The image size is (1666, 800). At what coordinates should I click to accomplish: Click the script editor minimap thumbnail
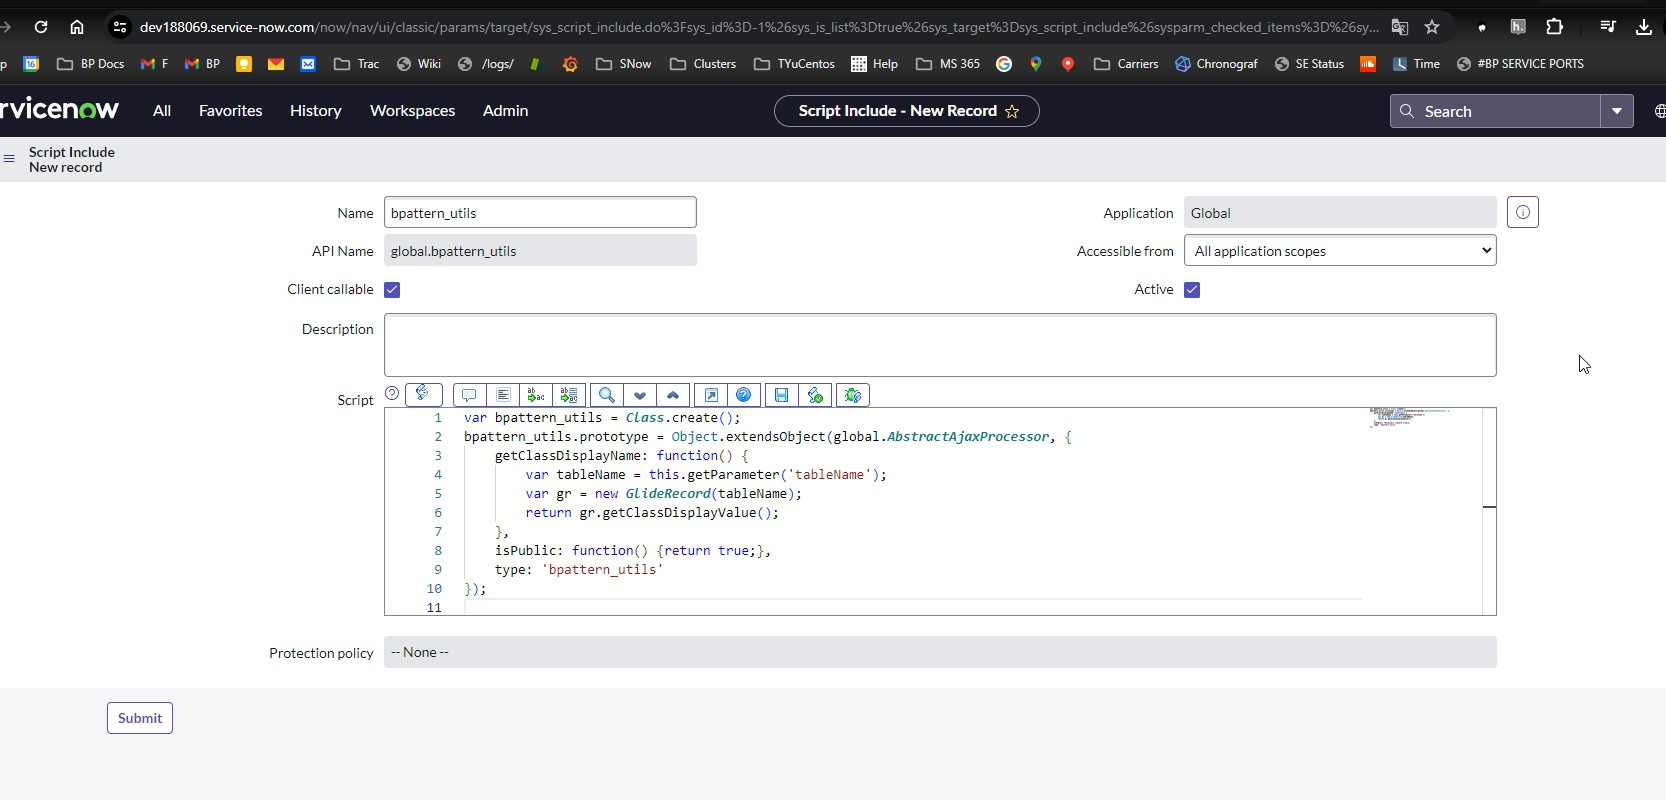(1409, 417)
